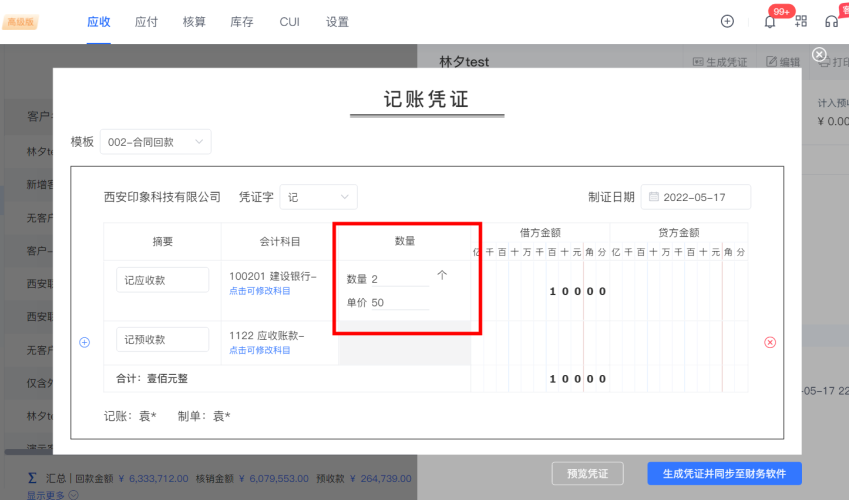849x500 pixels.
Task: Click the 核销金额 ¥6,079,553.00 summary
Action: 252,479
